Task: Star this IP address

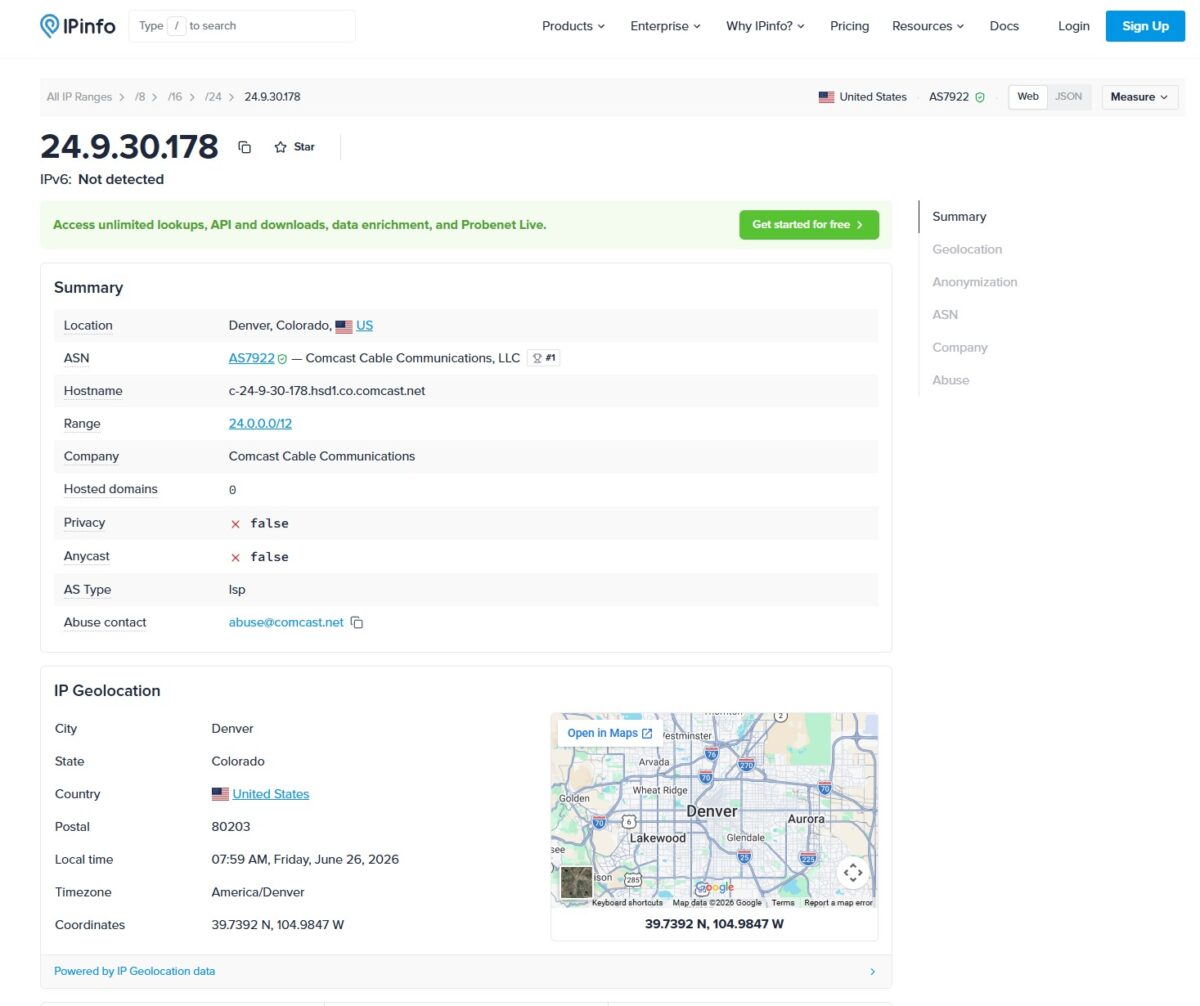Action: pos(294,147)
